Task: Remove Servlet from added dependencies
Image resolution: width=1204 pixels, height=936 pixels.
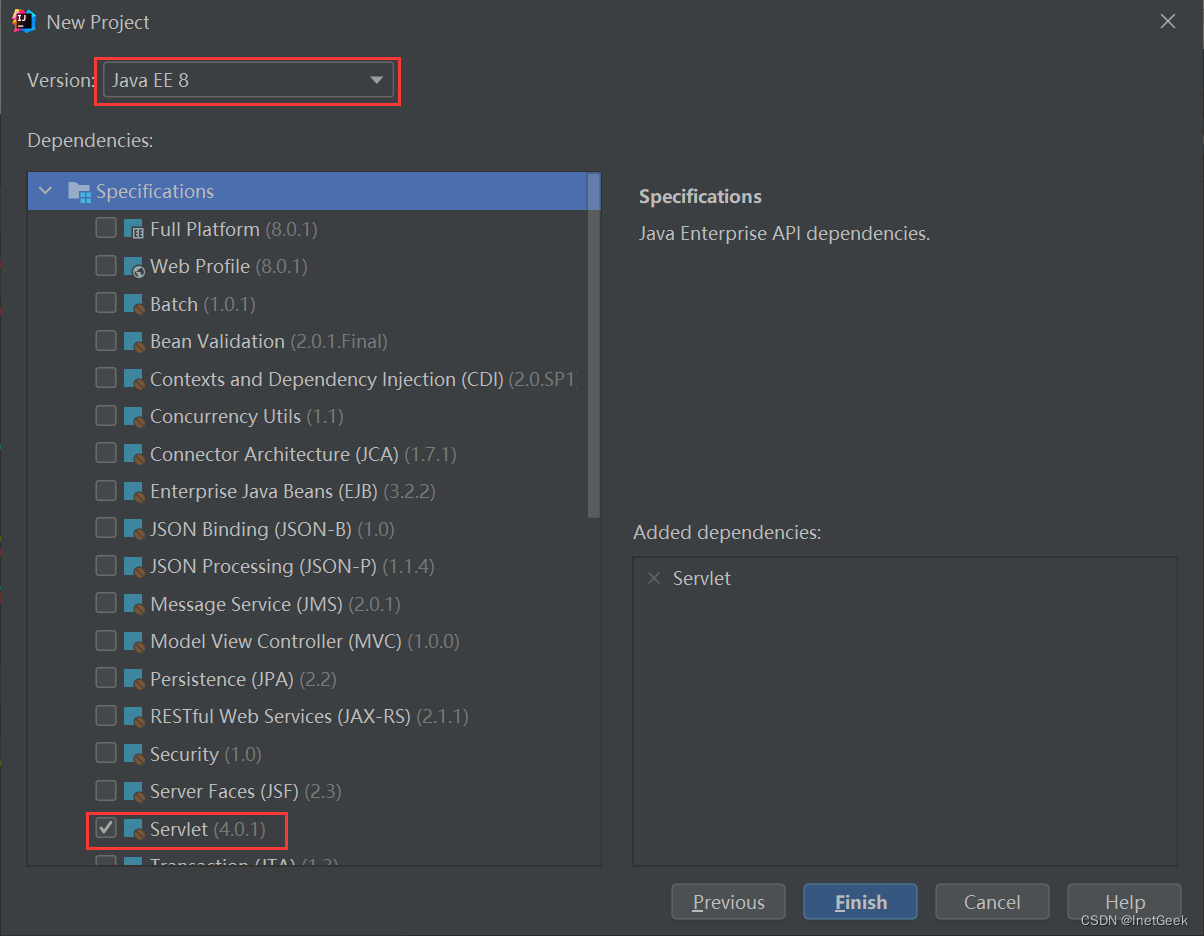Action: pos(654,578)
